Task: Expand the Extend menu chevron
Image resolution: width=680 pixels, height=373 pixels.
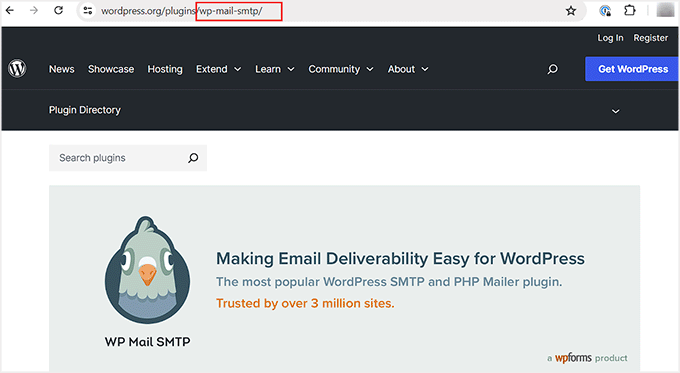Action: click(238, 69)
